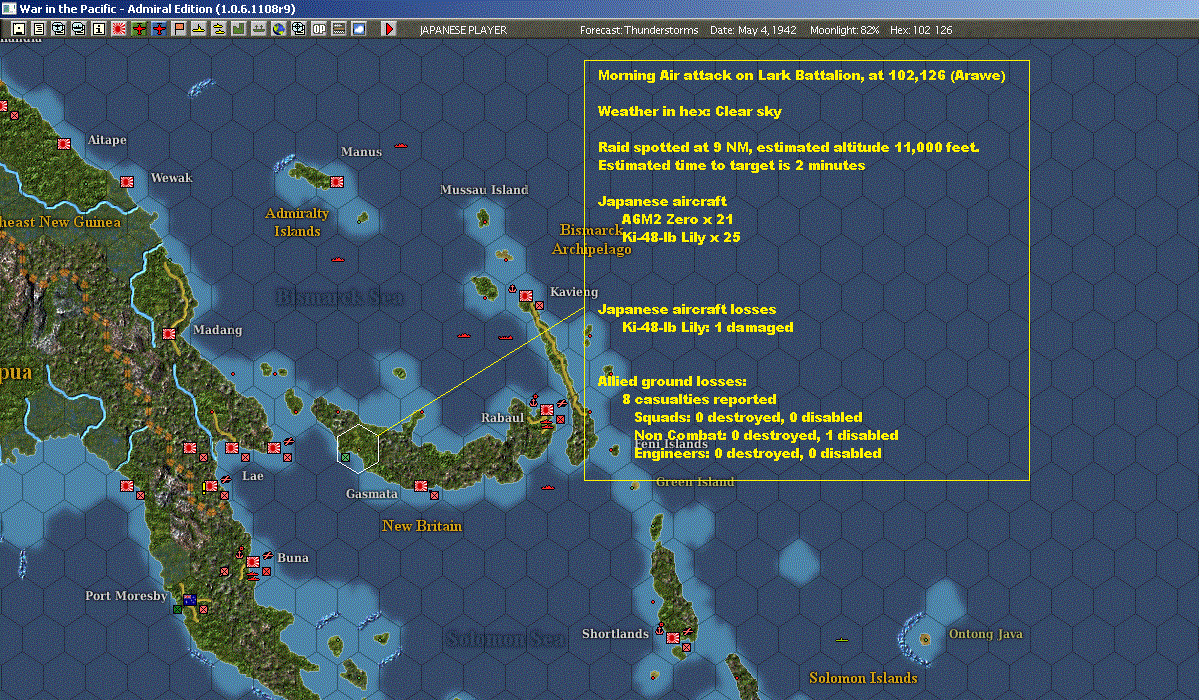Viewport: 1199px width, 700px height.
Task: Click the 'Lae' map label
Action: click(x=252, y=476)
